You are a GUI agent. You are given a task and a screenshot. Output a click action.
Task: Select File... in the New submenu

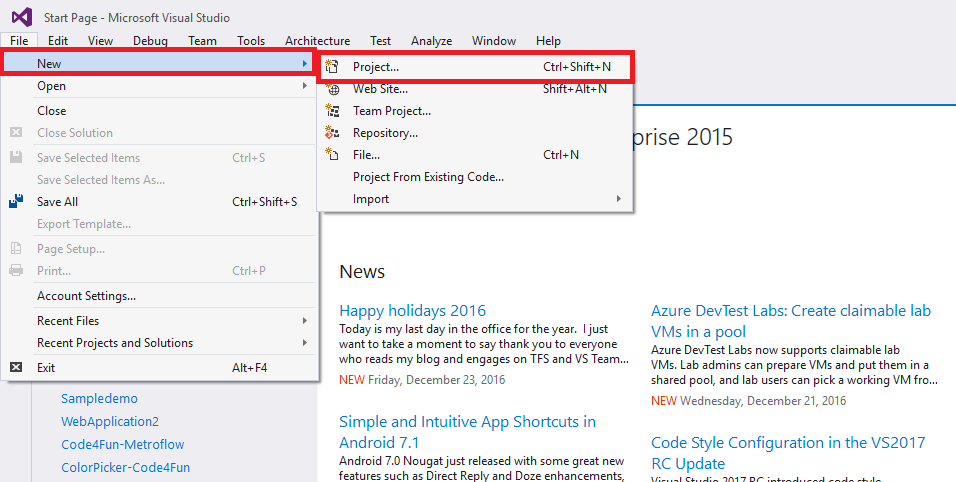coord(476,155)
